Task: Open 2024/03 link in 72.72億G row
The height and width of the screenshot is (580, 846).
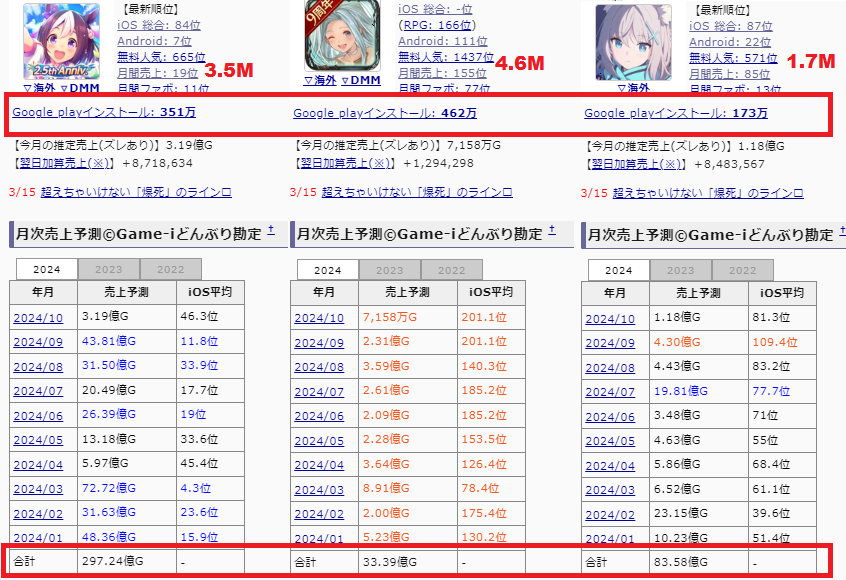Action: click(x=38, y=489)
